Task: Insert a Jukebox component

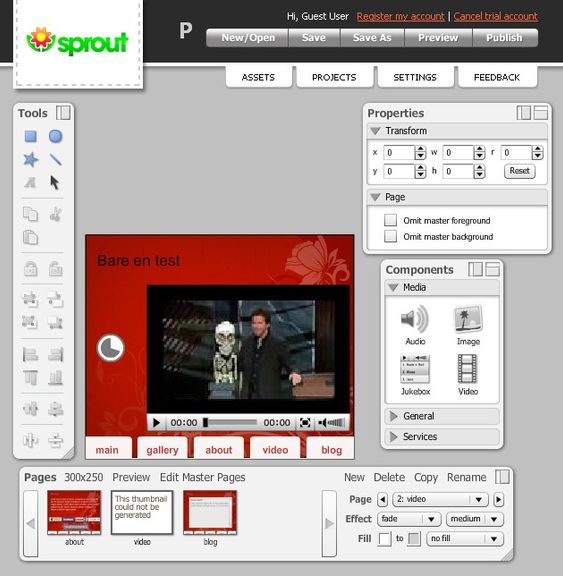Action: click(415, 375)
